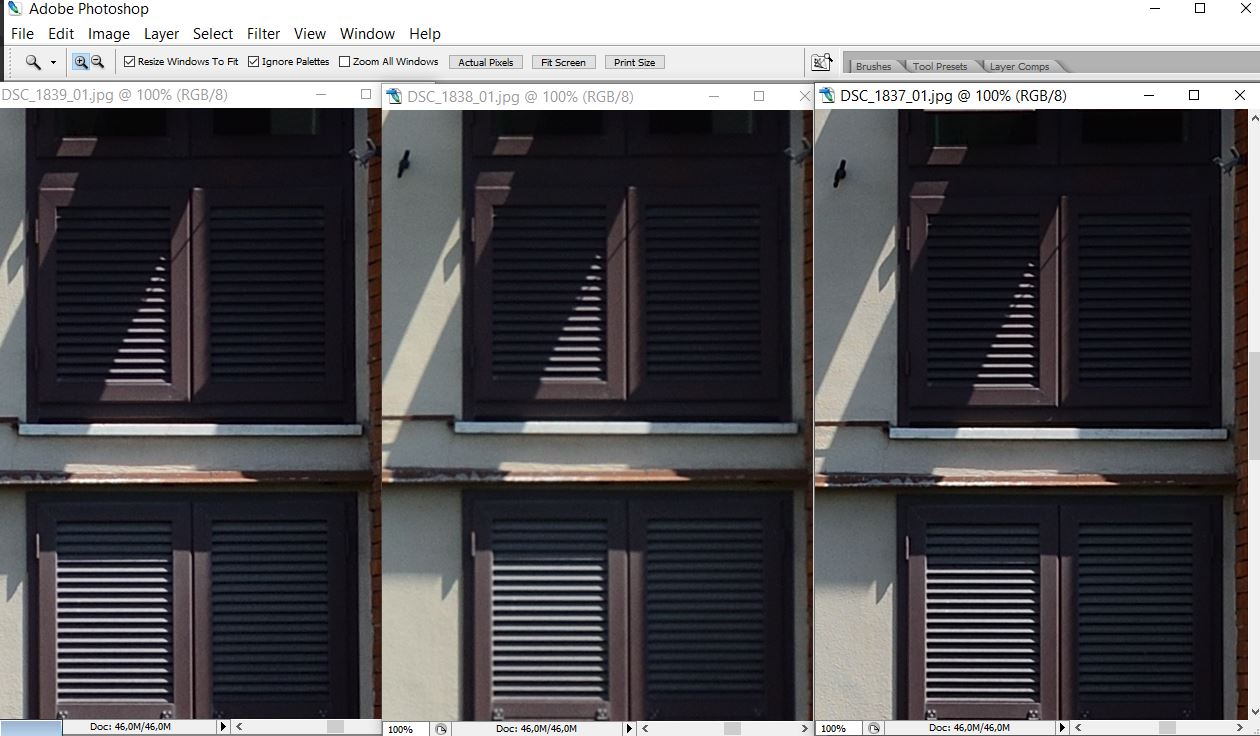Click left scroll arrow in DSC_1838_01.jpg window
1260x736 pixels.
point(645,729)
